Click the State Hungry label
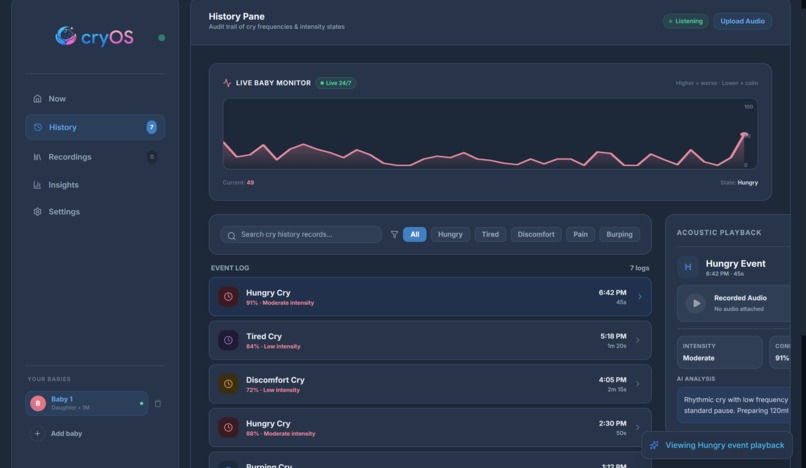 [x=739, y=183]
